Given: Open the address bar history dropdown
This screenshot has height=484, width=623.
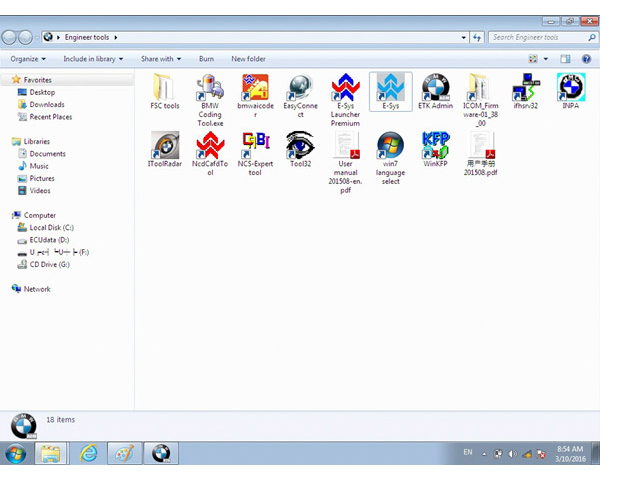Looking at the screenshot, I should click(463, 37).
